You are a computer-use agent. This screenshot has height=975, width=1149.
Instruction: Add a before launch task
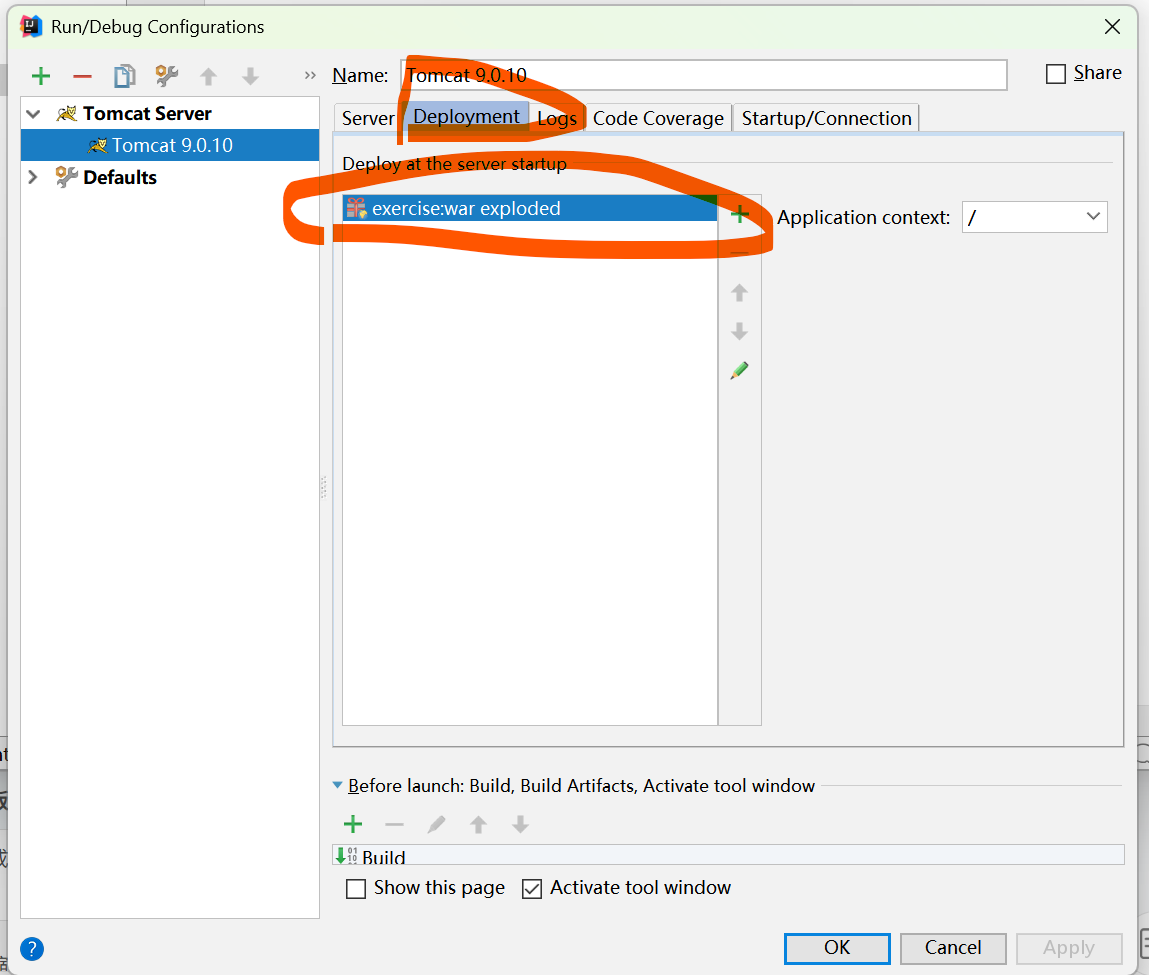(353, 824)
